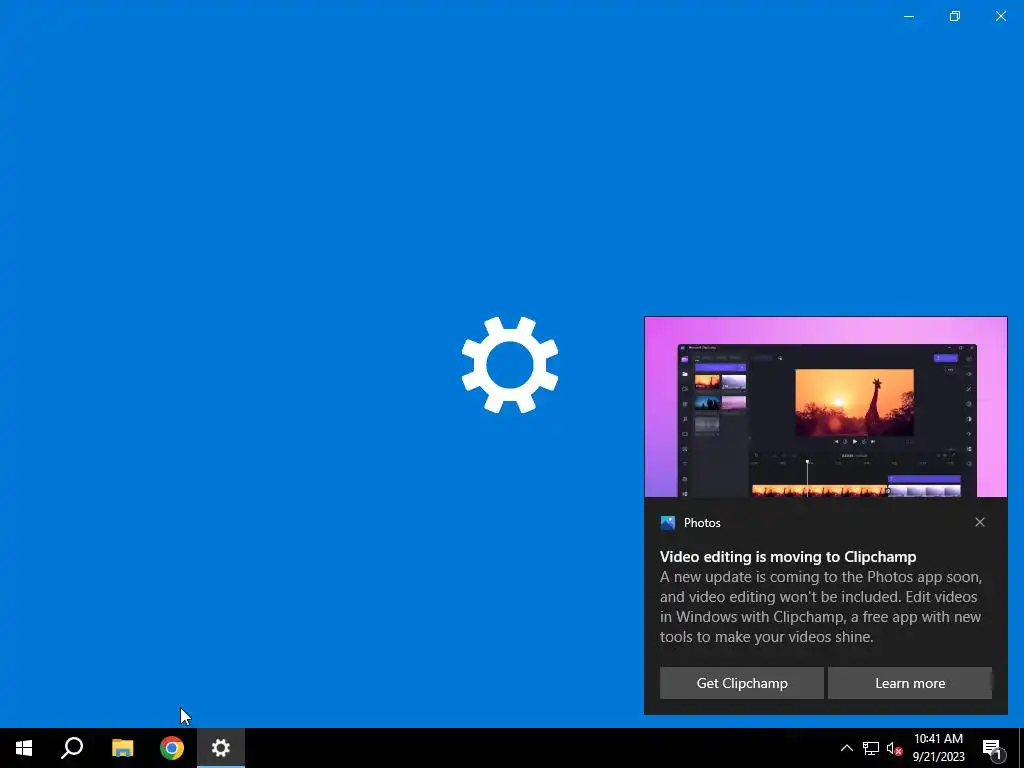The image size is (1024, 768).
Task: Click the notification body text about Photos update
Action: pos(820,607)
